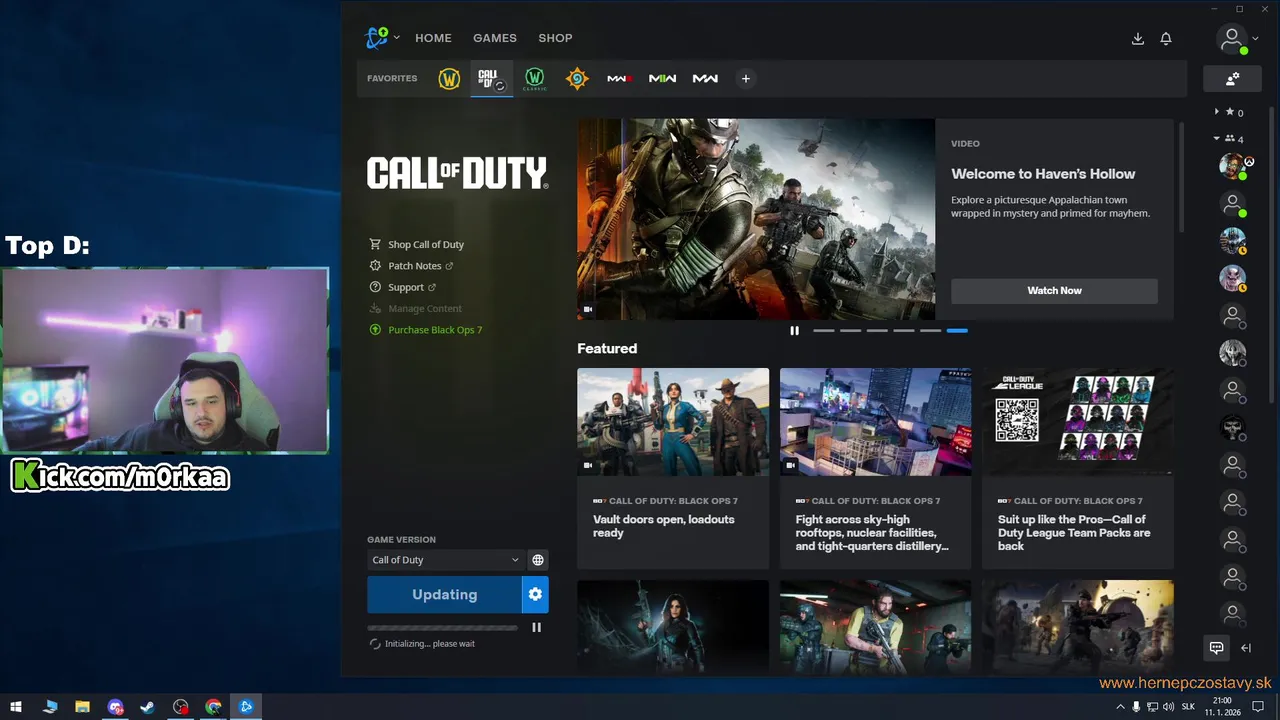Open the downloads icon in the top bar
This screenshot has width=1280, height=720.
coord(1137,39)
